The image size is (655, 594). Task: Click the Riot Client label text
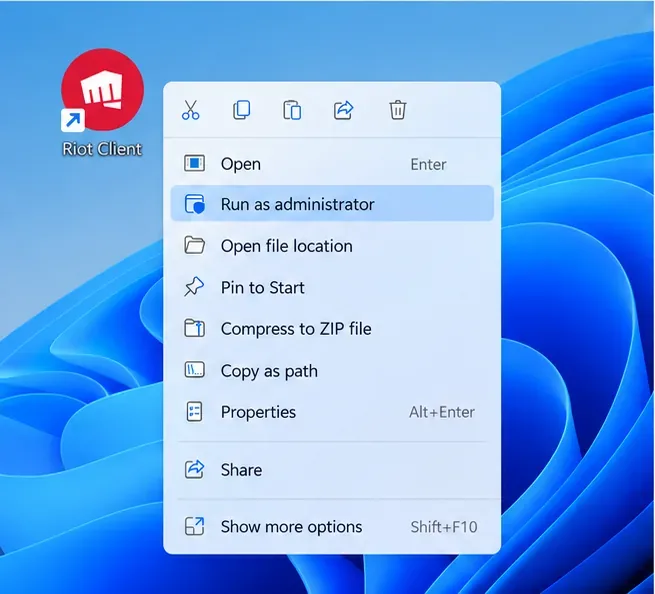102,149
